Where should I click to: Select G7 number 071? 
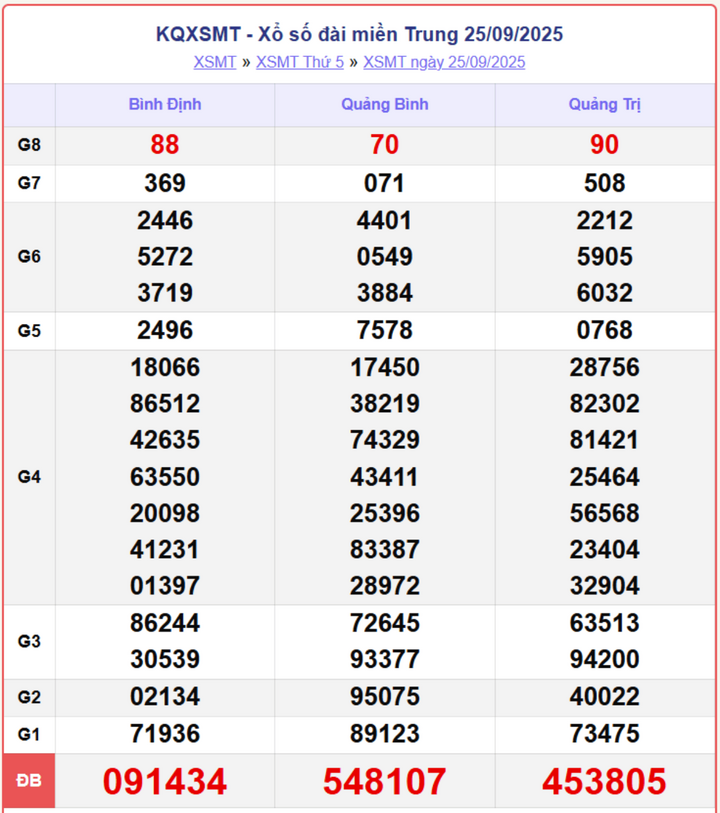[384, 183]
